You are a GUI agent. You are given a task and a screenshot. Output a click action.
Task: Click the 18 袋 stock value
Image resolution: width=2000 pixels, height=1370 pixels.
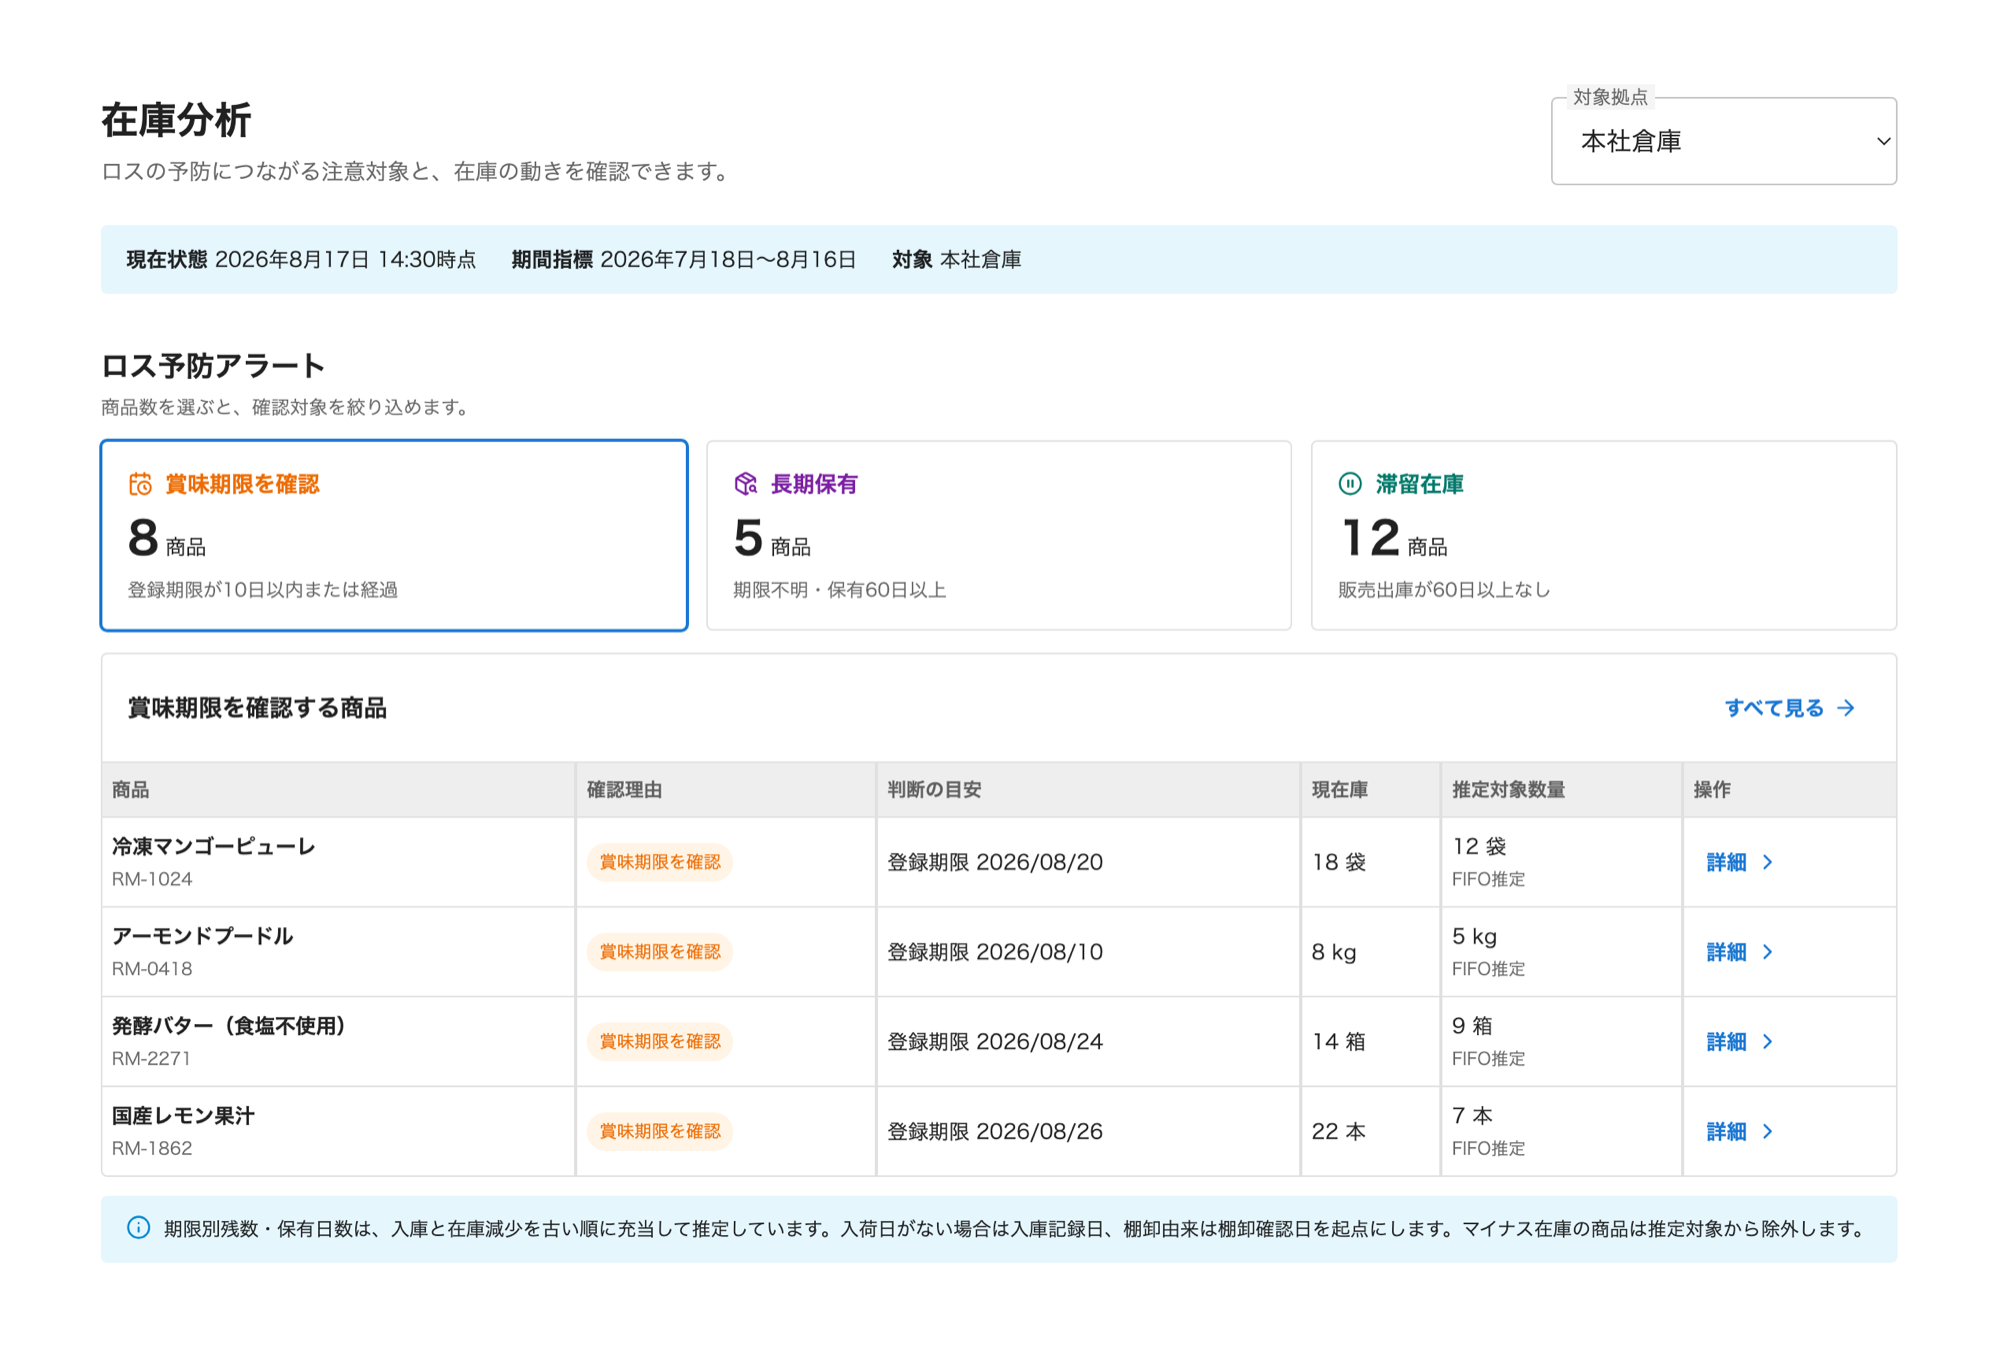click(x=1339, y=862)
